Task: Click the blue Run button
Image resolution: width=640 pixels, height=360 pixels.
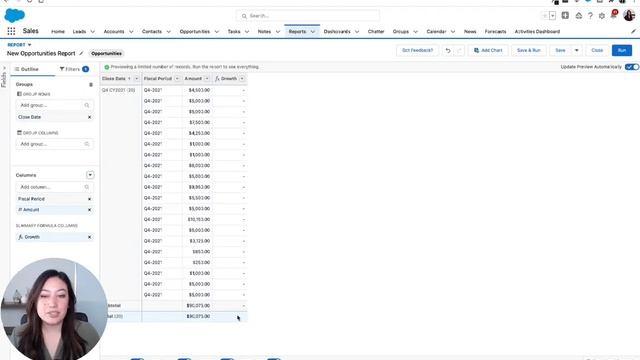Action: 622,50
